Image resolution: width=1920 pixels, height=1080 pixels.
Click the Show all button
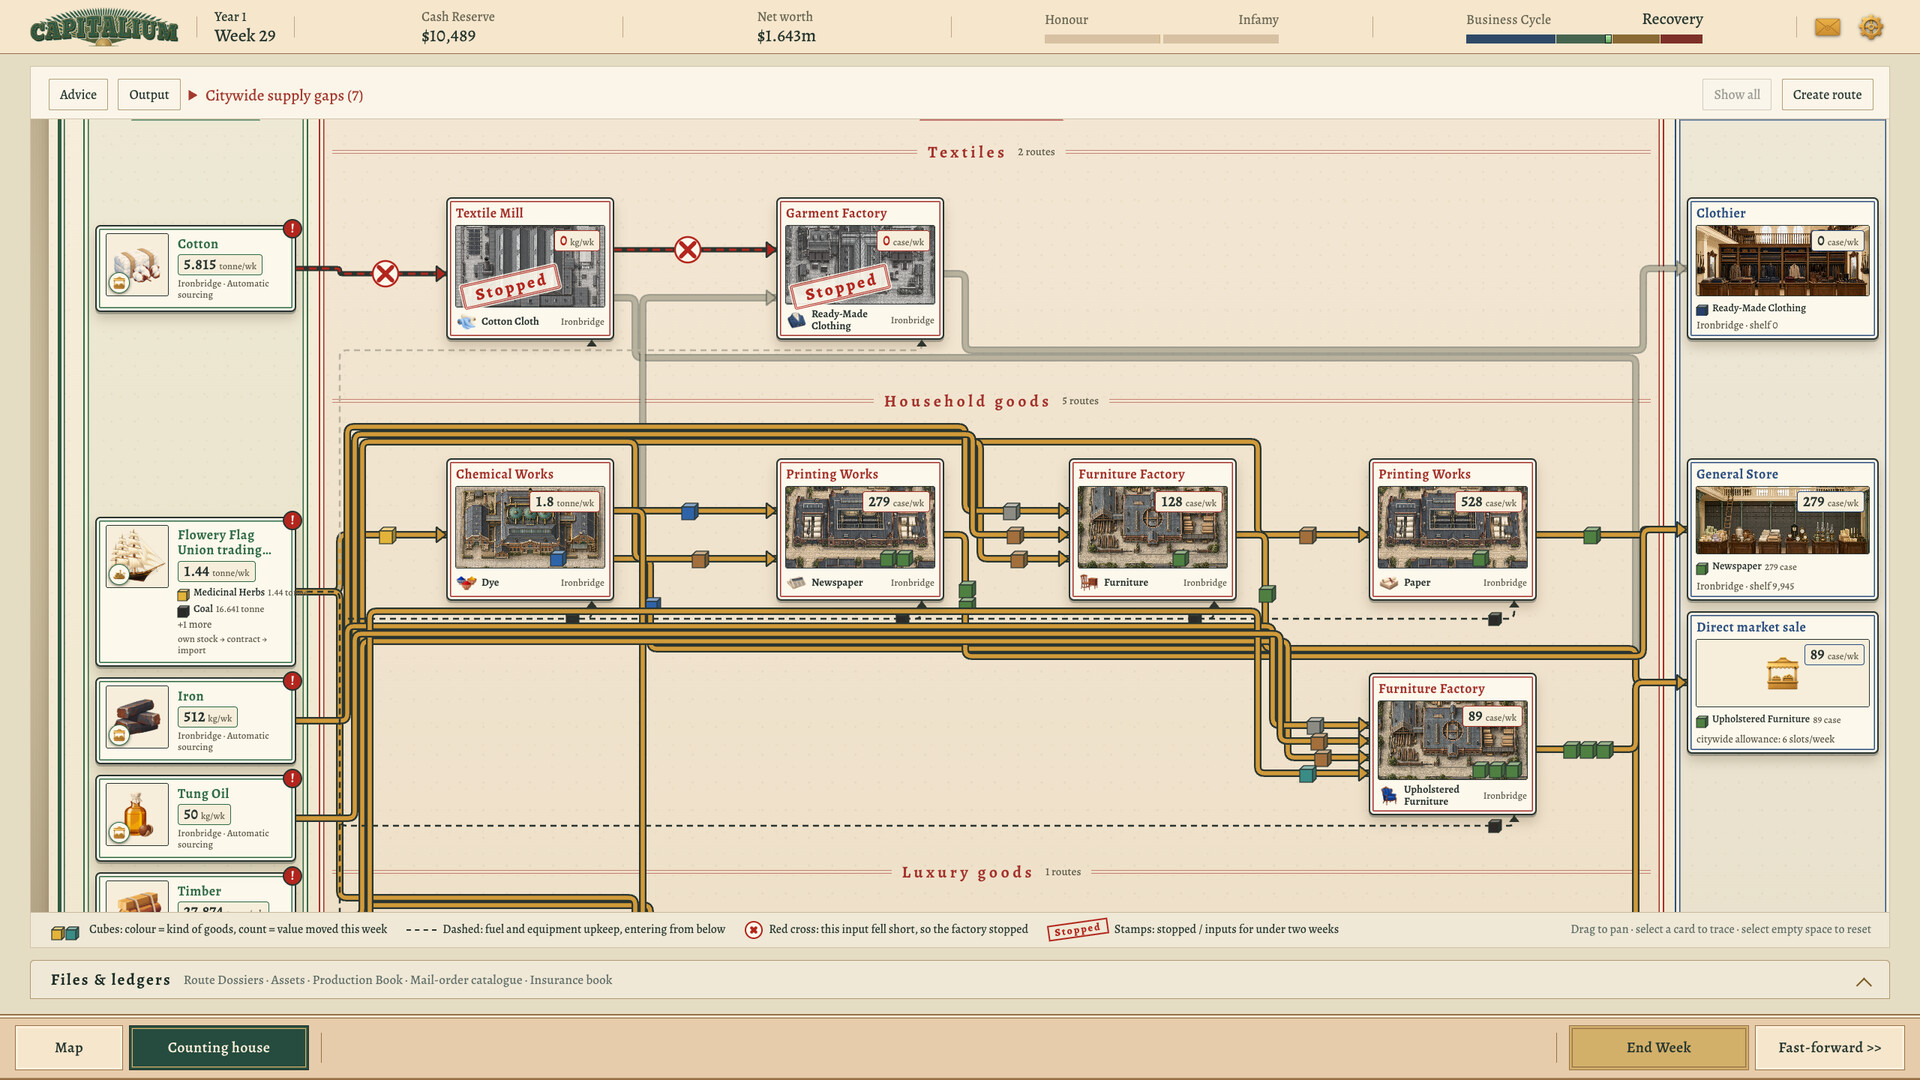(1737, 95)
